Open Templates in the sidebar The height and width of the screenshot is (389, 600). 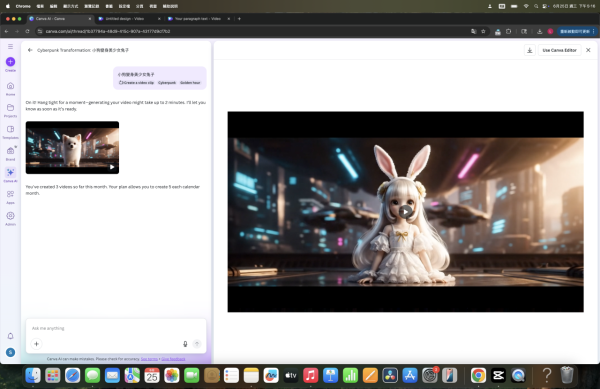coord(10,132)
